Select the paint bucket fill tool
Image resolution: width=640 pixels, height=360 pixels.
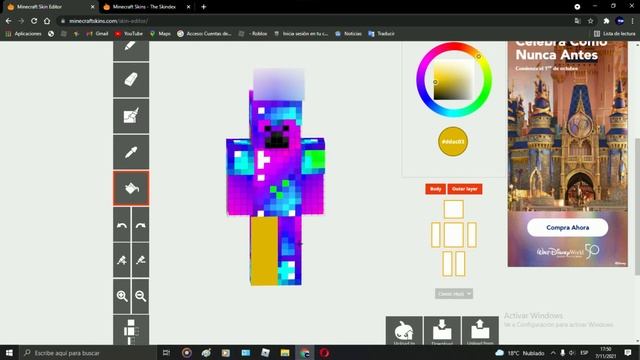[131, 188]
